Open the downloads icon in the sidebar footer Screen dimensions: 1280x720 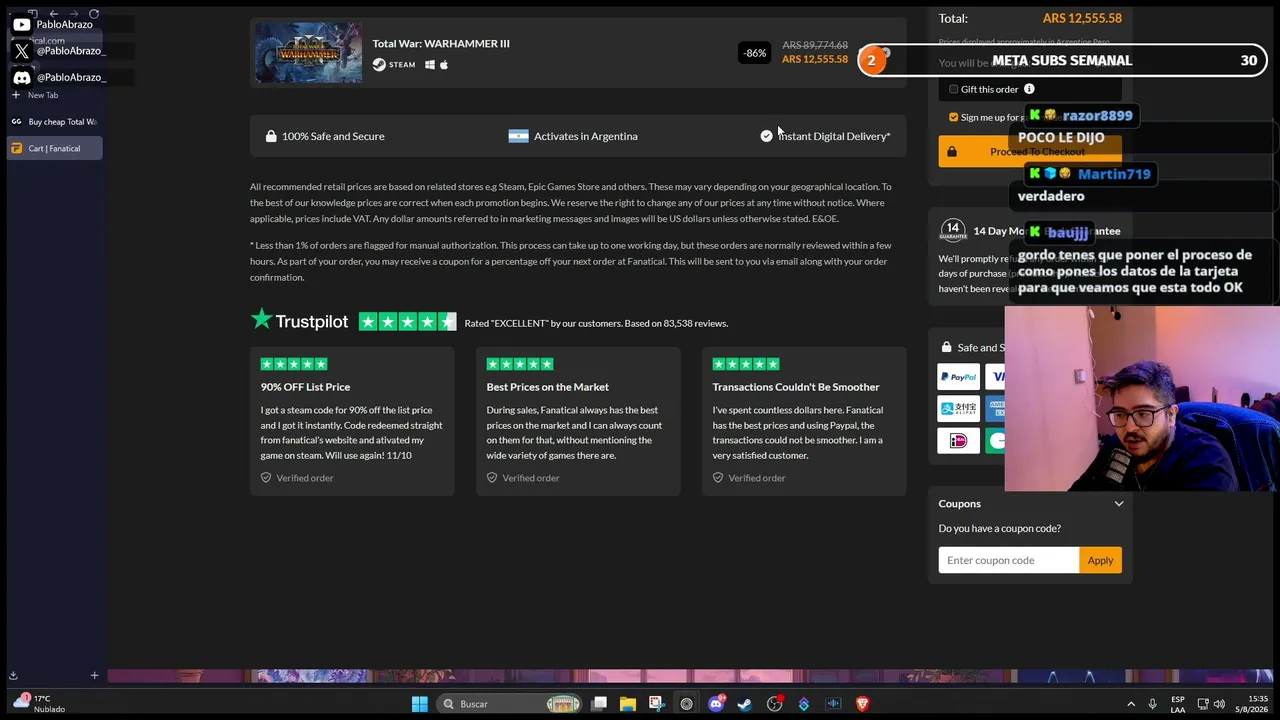[x=13, y=675]
